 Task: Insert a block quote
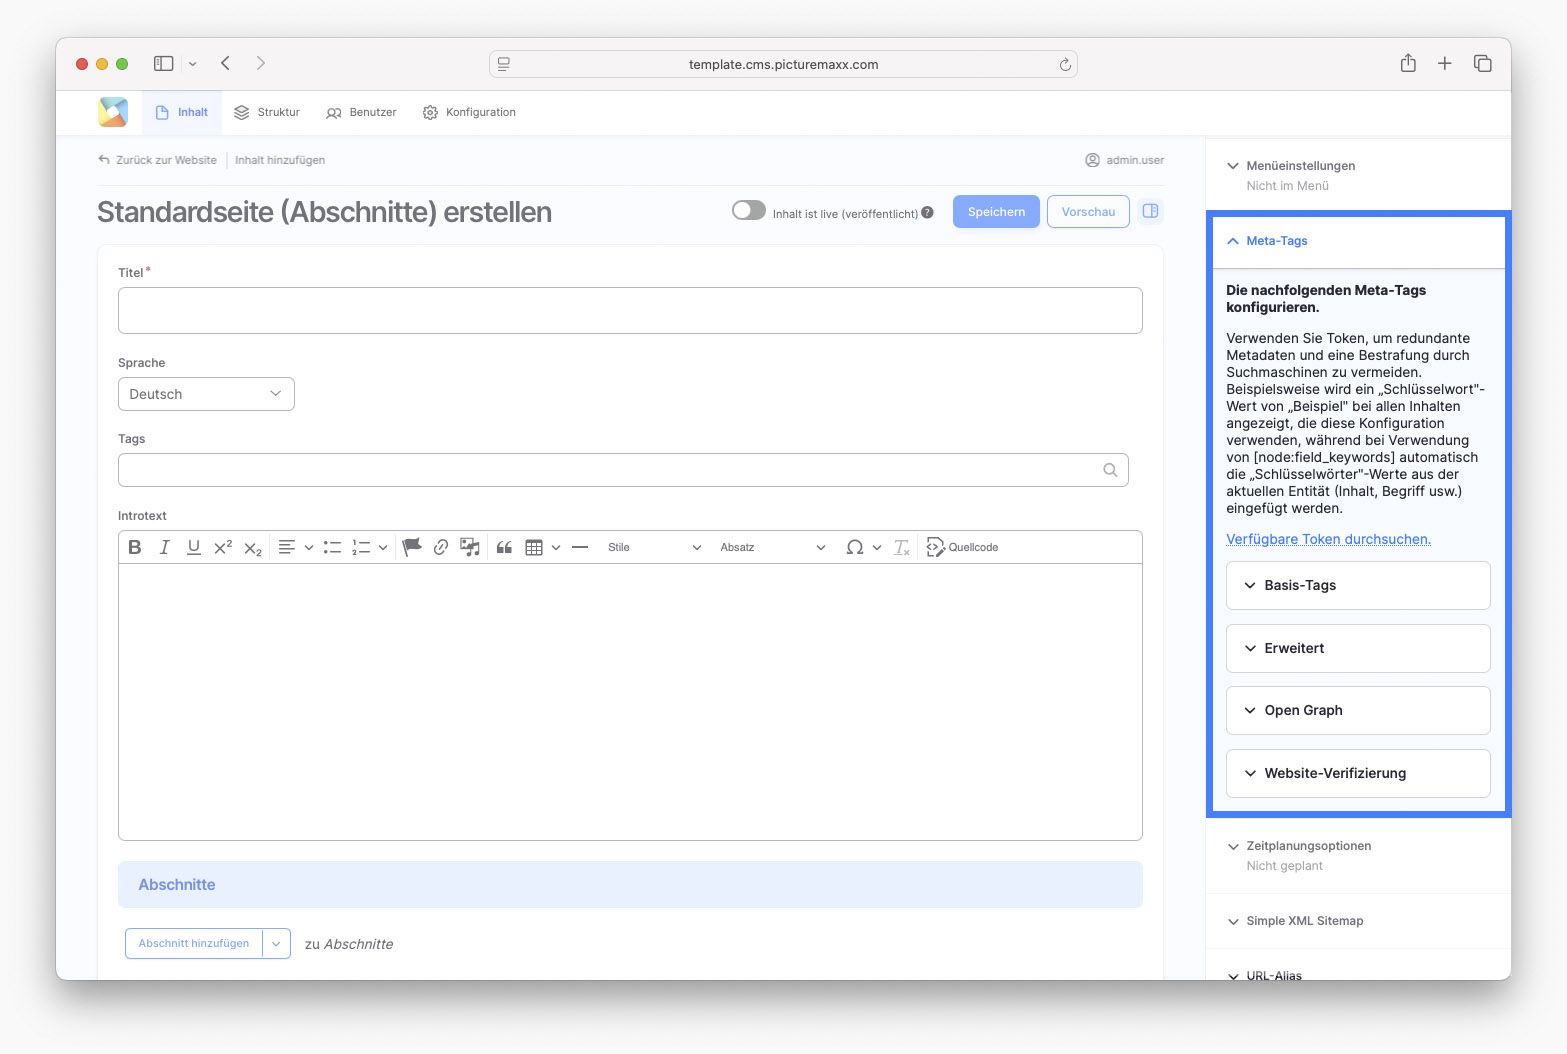[x=504, y=547]
